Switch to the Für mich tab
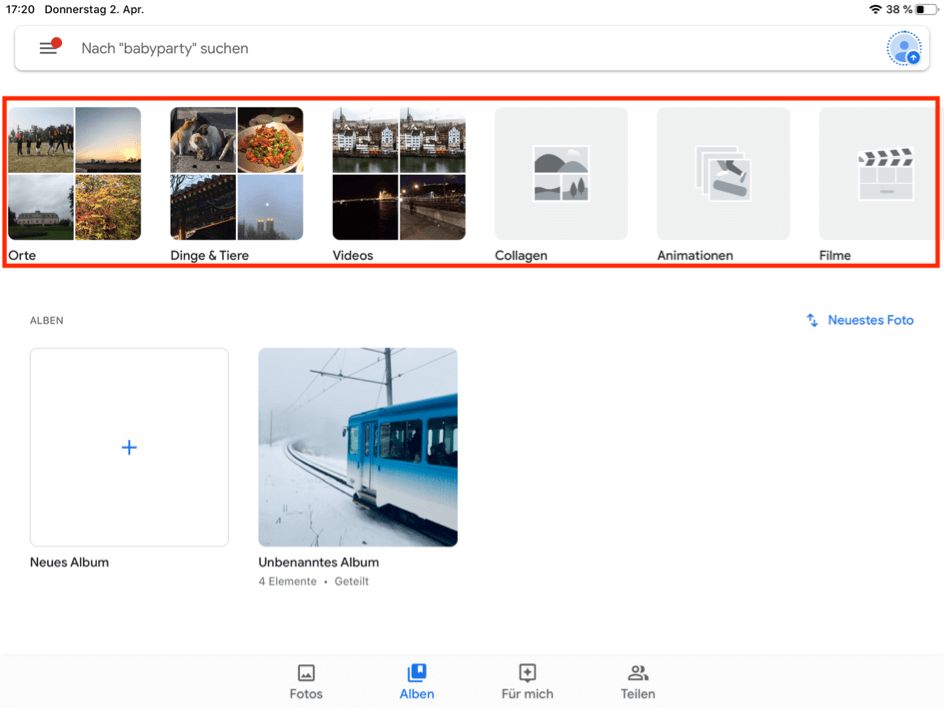The width and height of the screenshot is (945, 709). pos(527,681)
